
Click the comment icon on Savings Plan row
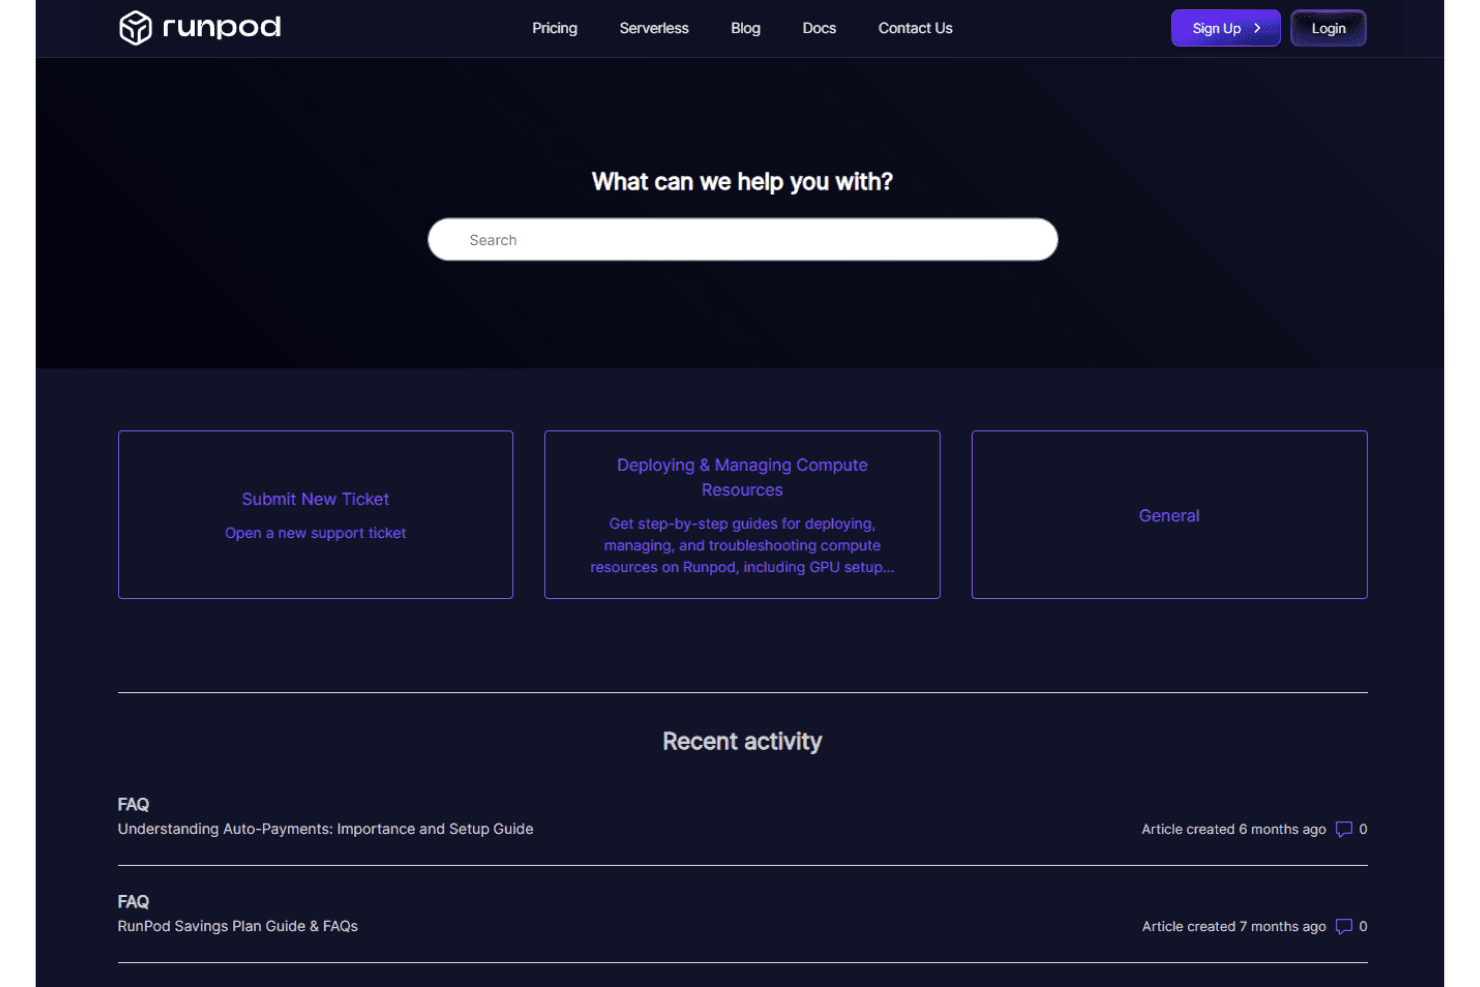click(1344, 926)
